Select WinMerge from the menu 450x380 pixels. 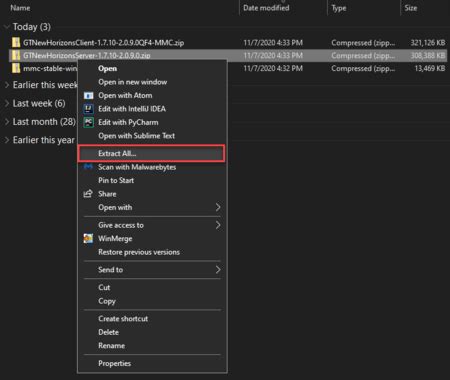115,239
